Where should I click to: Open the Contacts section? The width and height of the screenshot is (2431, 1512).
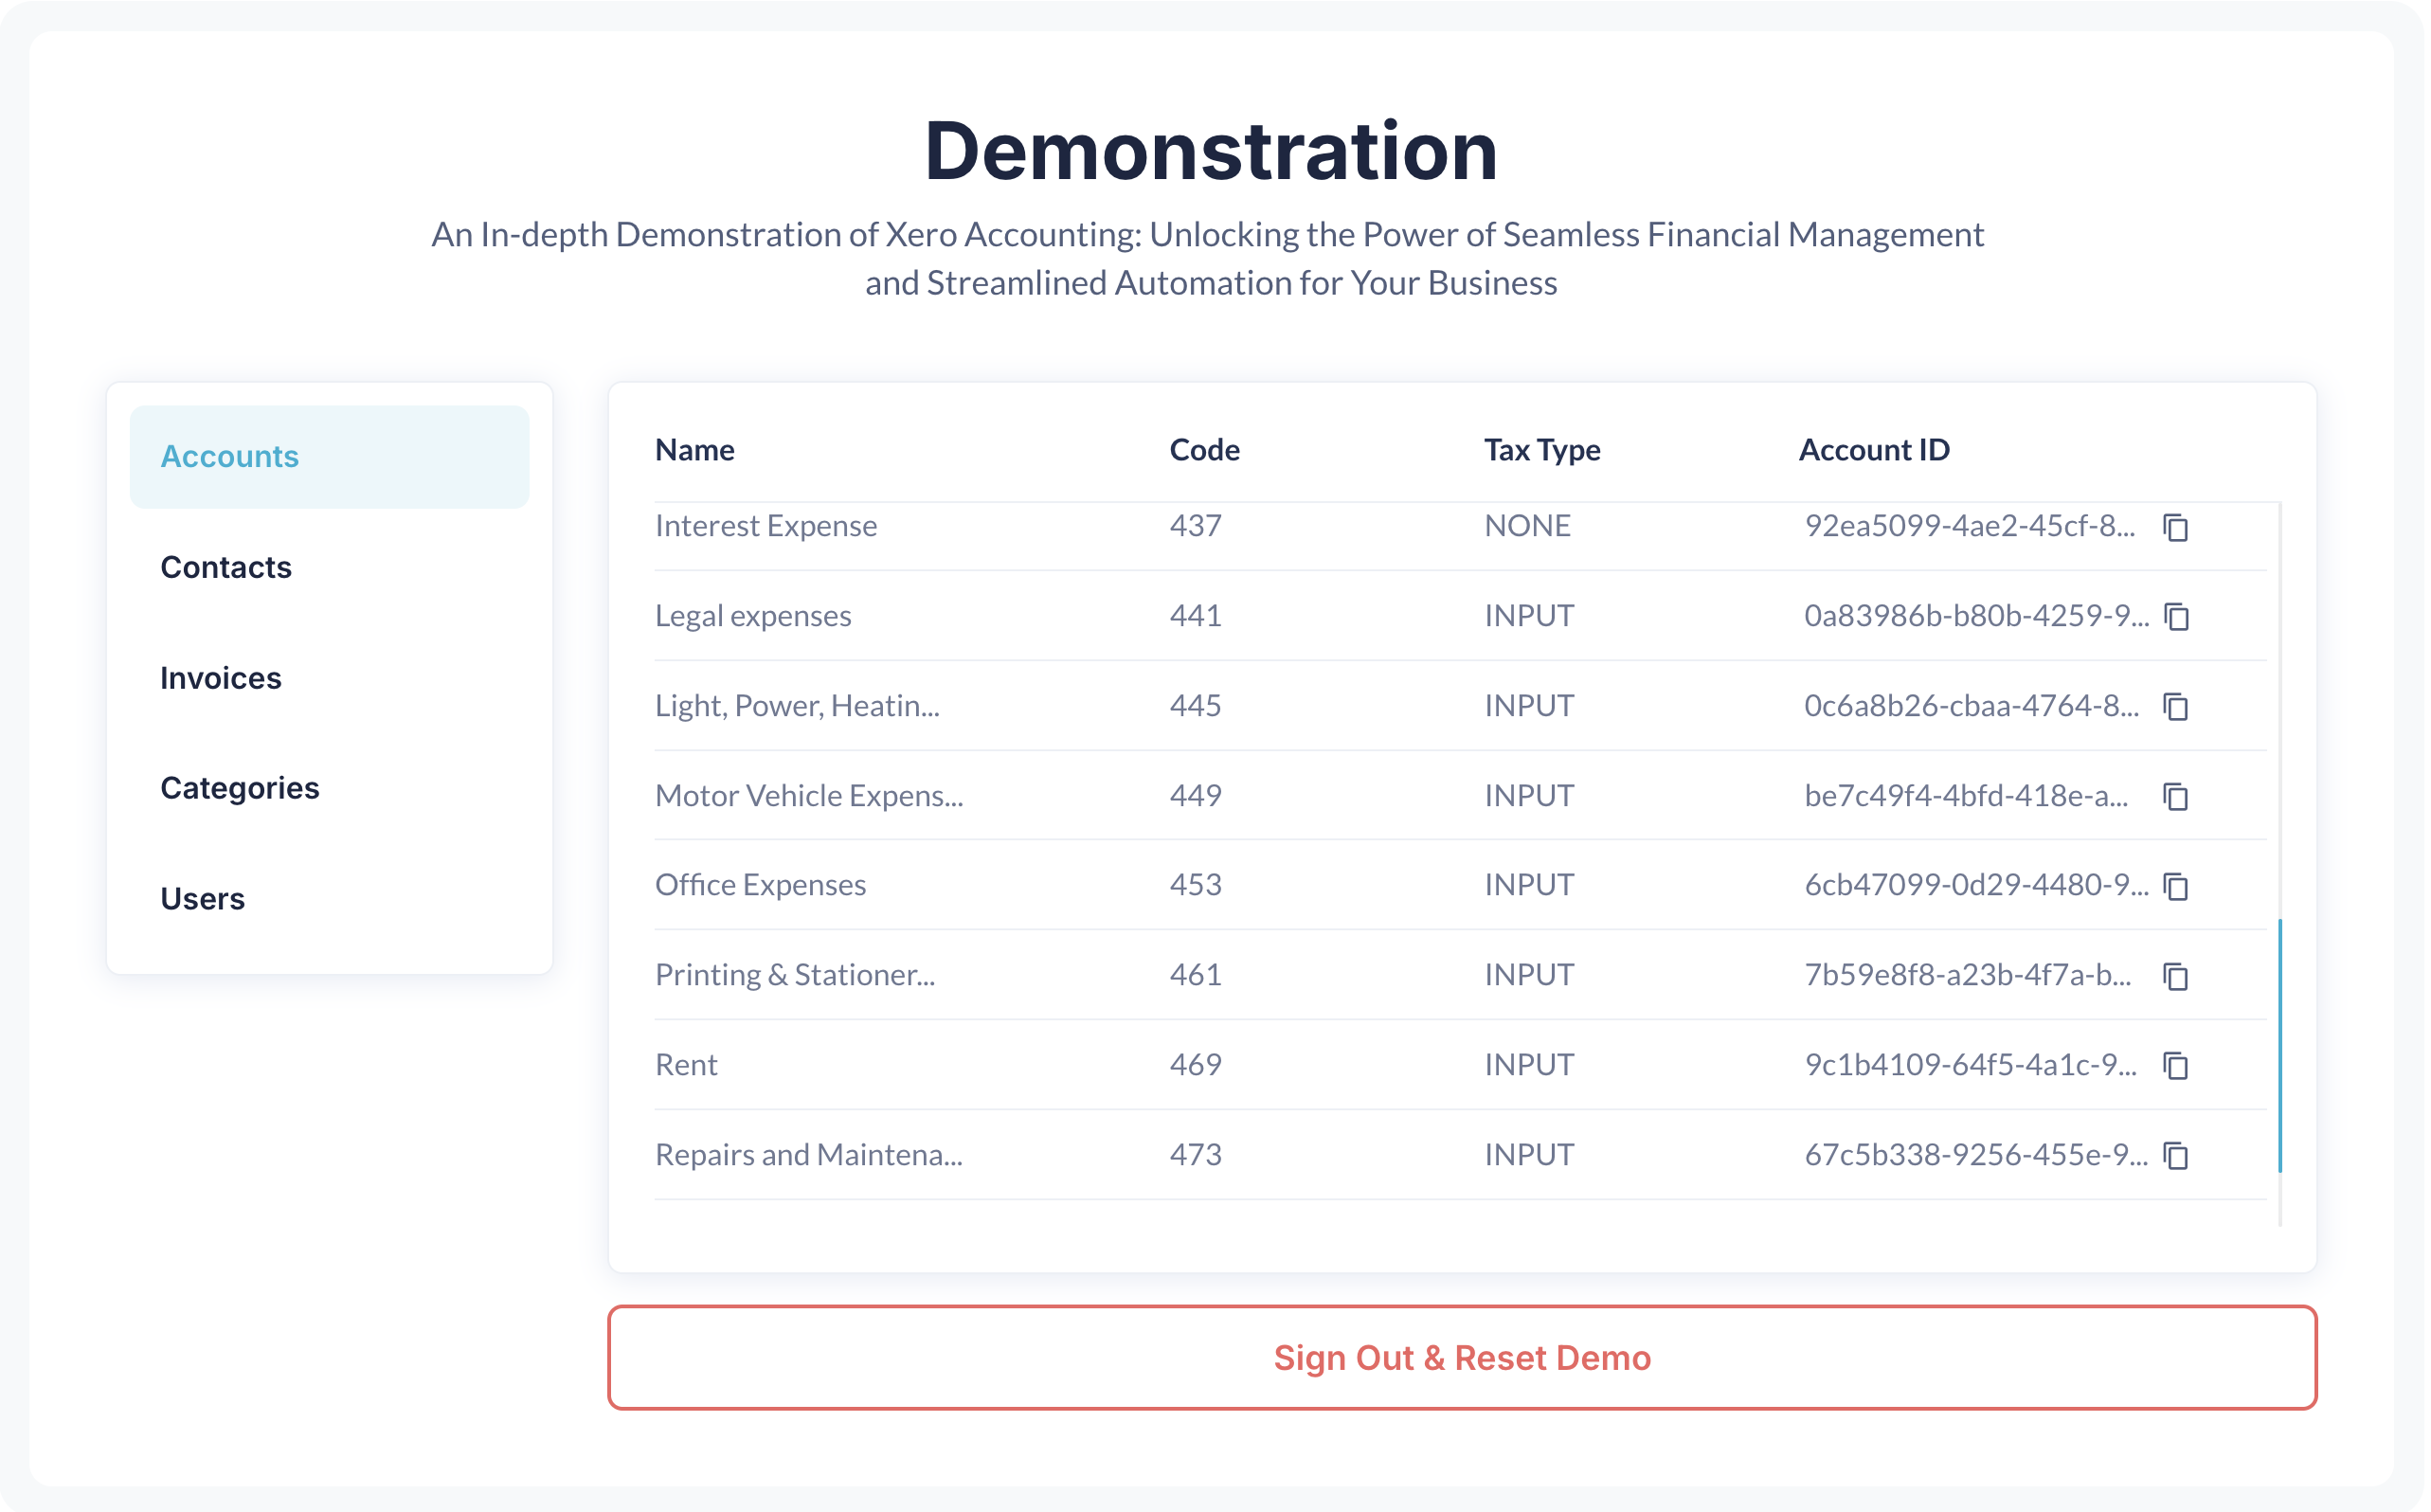[x=227, y=568]
